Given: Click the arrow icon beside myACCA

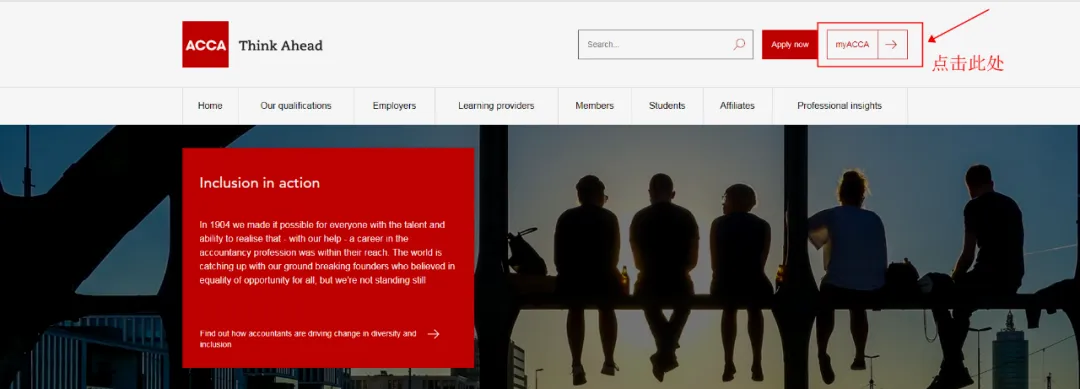Looking at the screenshot, I should click(892, 44).
